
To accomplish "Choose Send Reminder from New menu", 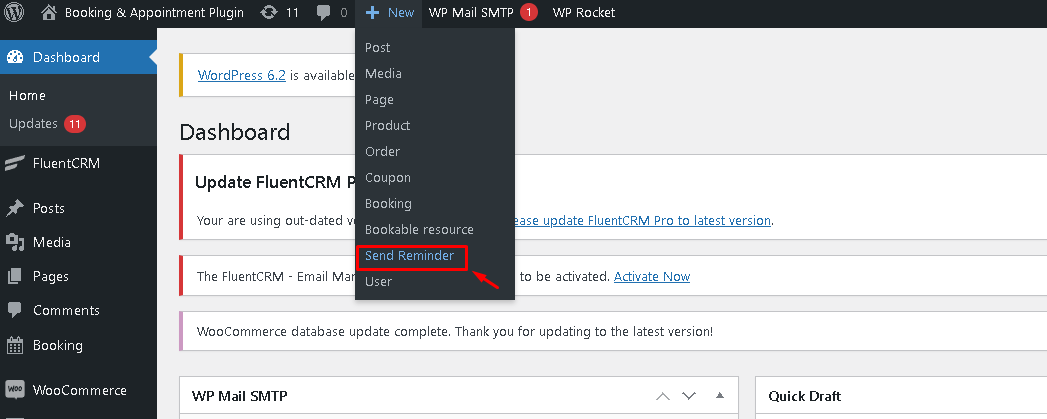I will (409, 256).
